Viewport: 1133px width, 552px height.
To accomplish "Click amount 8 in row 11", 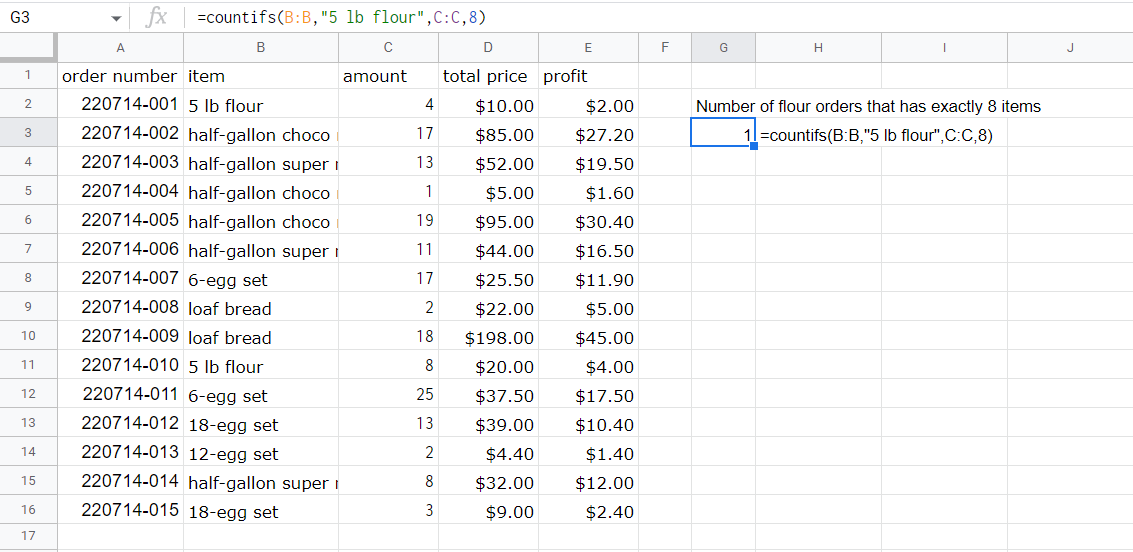I will click(388, 364).
